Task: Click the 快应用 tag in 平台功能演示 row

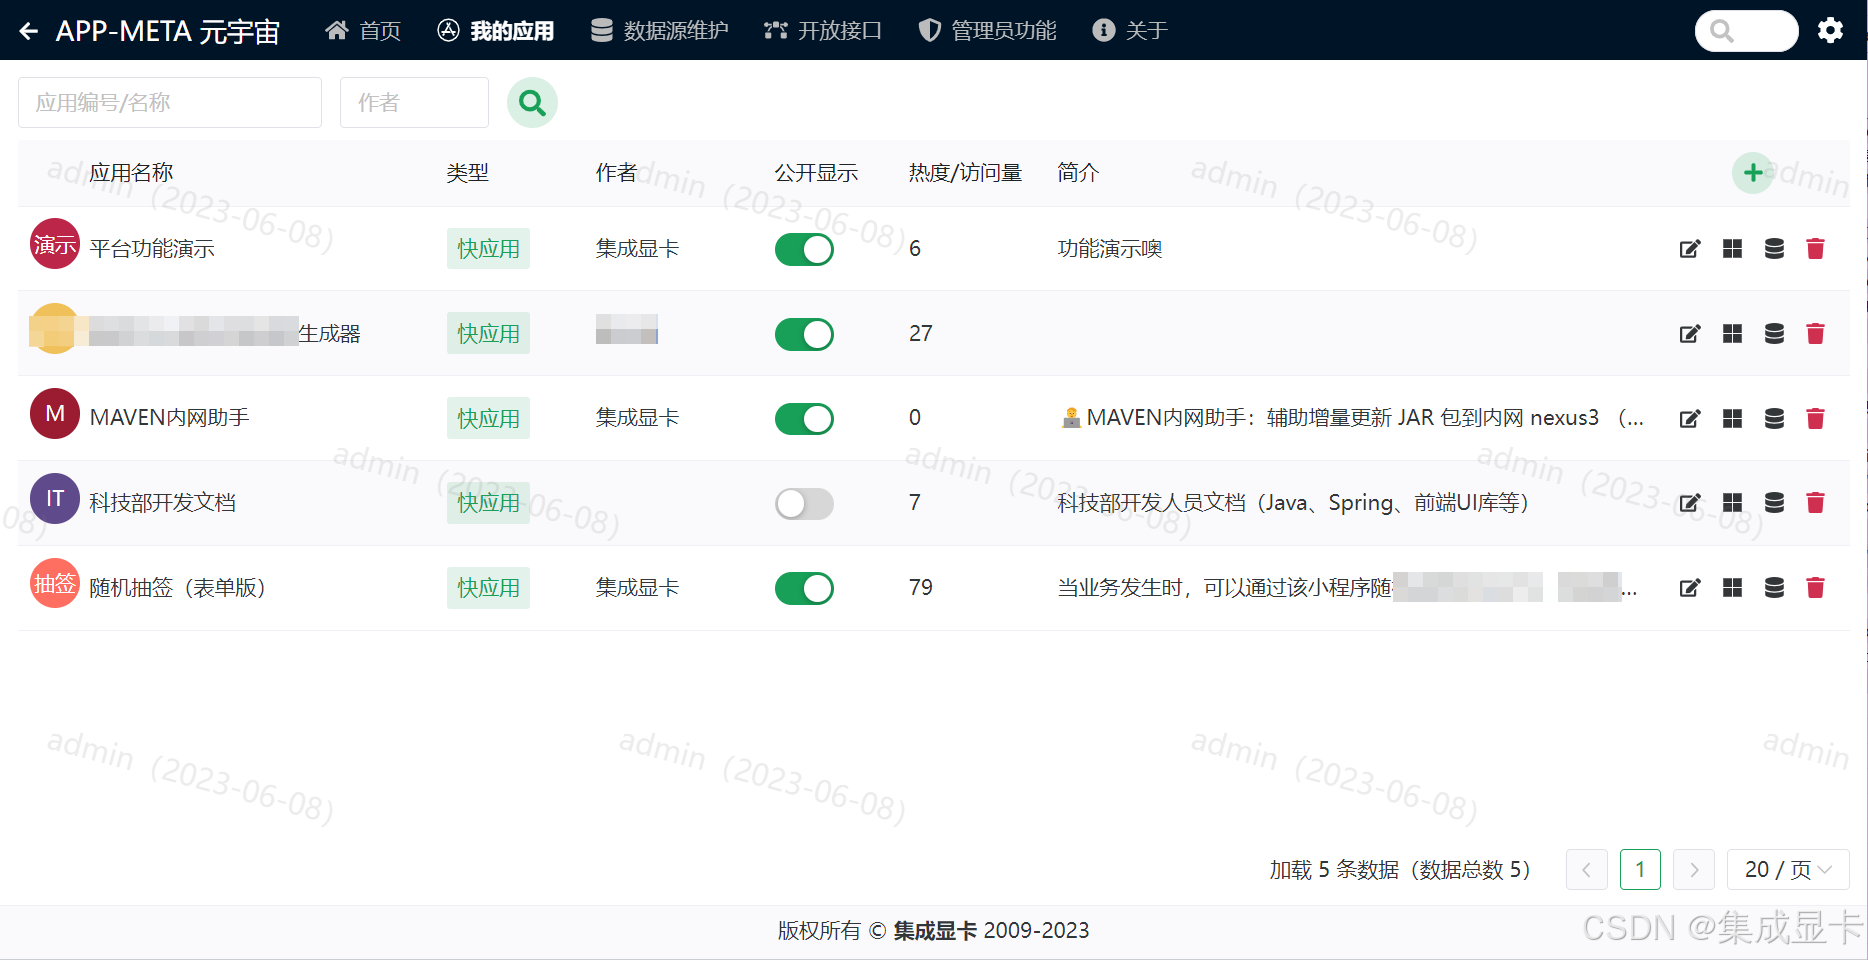Action: tap(488, 249)
